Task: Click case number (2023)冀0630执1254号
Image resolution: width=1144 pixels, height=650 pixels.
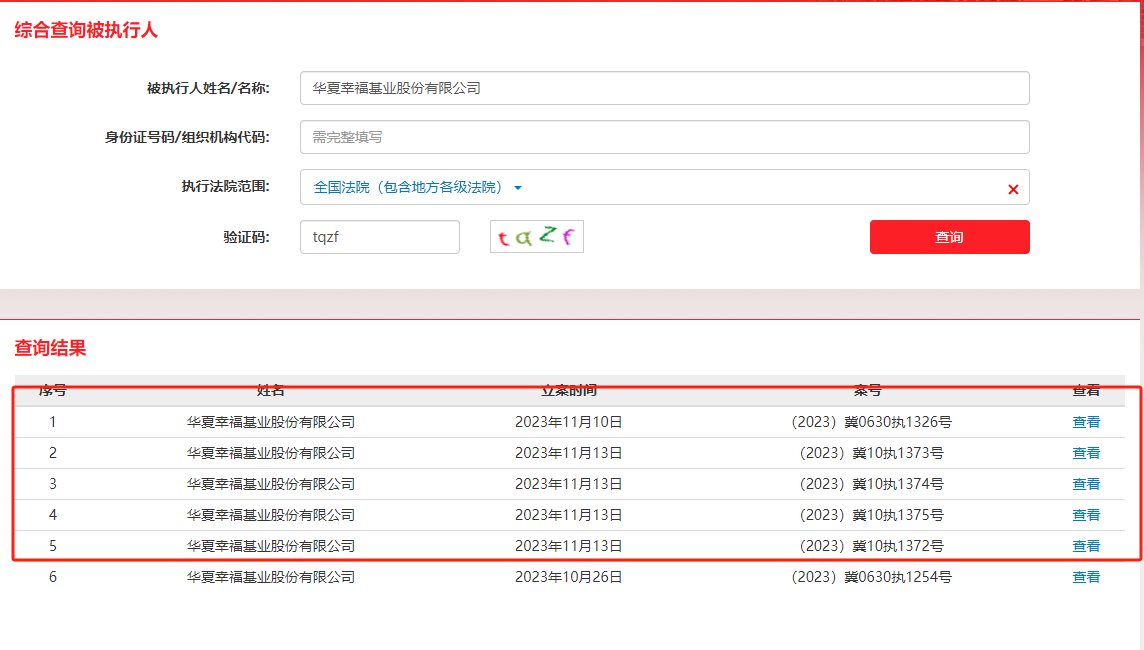Action: (871, 577)
